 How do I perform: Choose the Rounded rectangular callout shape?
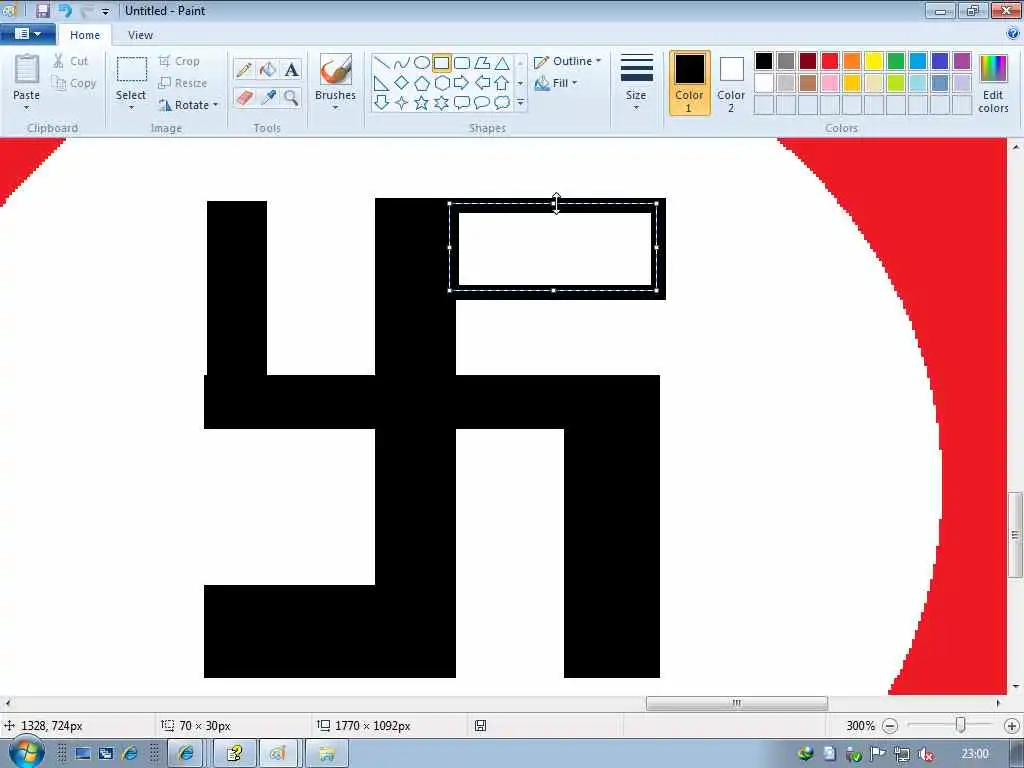tap(462, 103)
